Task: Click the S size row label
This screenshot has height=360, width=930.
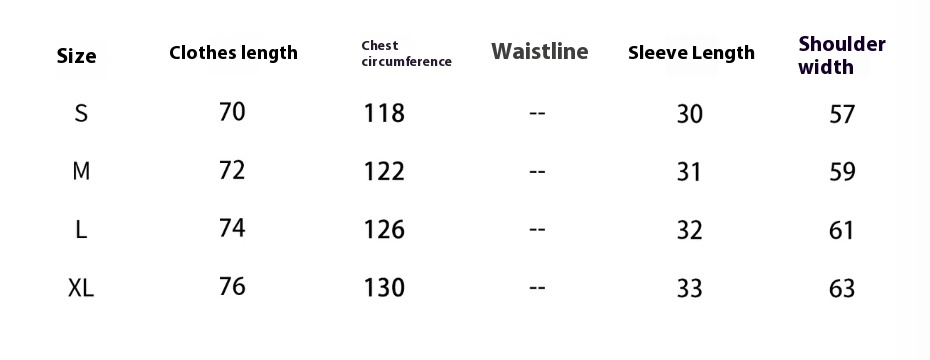Action: click(81, 113)
